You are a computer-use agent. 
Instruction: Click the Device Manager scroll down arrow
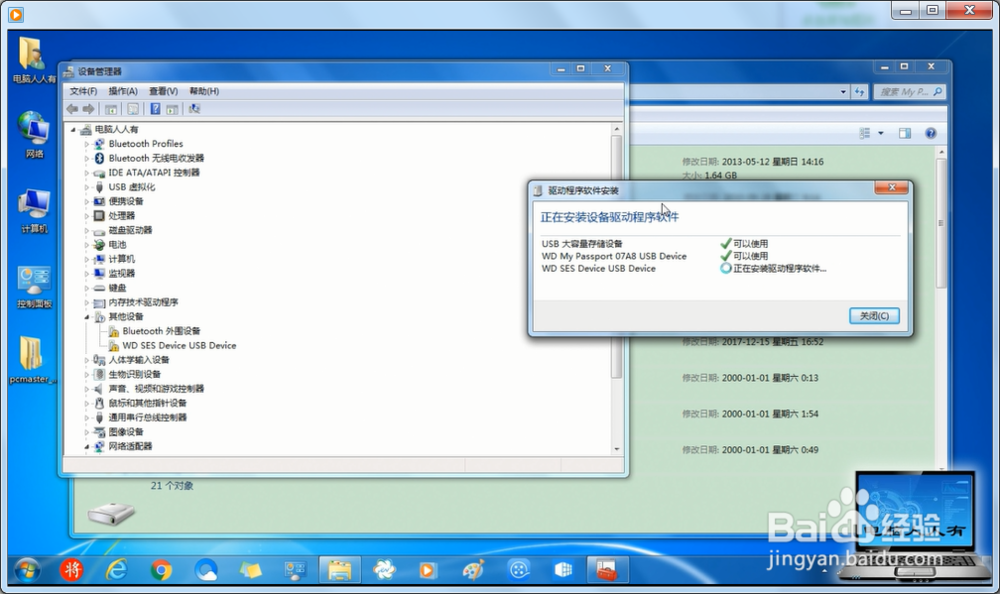pos(617,449)
